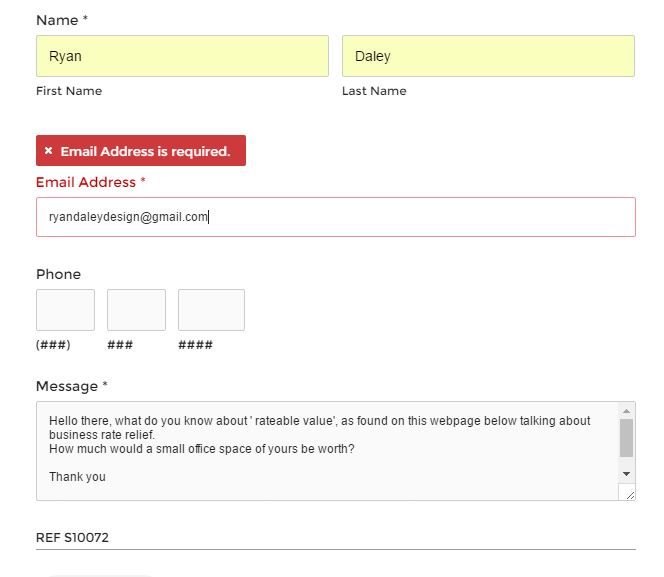Click inside the Message text area
Viewport: 664px width, 577px height.
[327, 451]
